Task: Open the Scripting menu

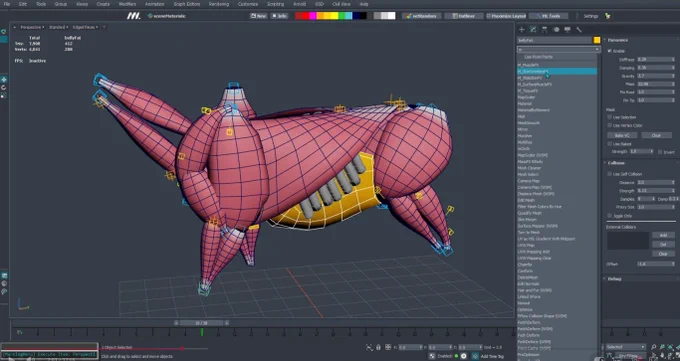Action: point(275,4)
